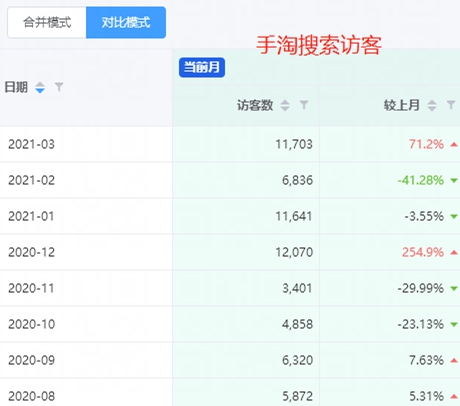Click the up arrow beside 71.2%
This screenshot has height=406, width=460.
pyautogui.click(x=454, y=144)
